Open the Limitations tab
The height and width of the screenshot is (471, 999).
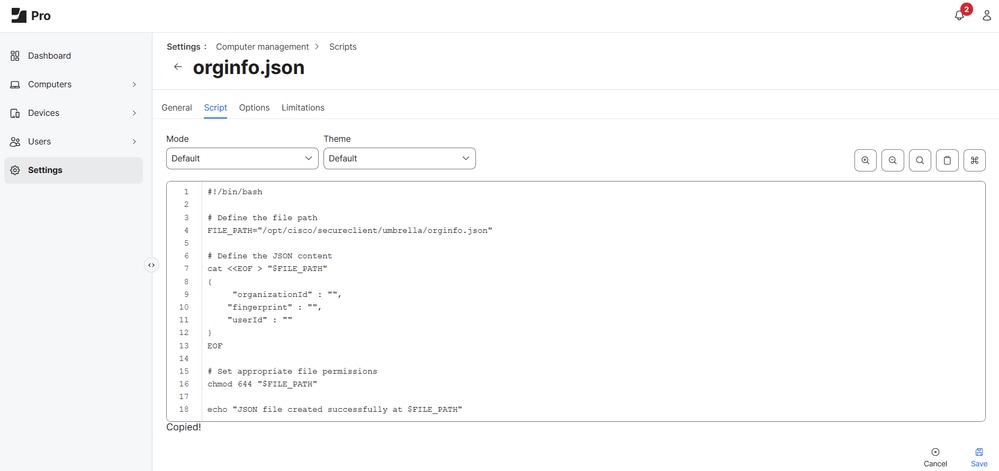303,107
